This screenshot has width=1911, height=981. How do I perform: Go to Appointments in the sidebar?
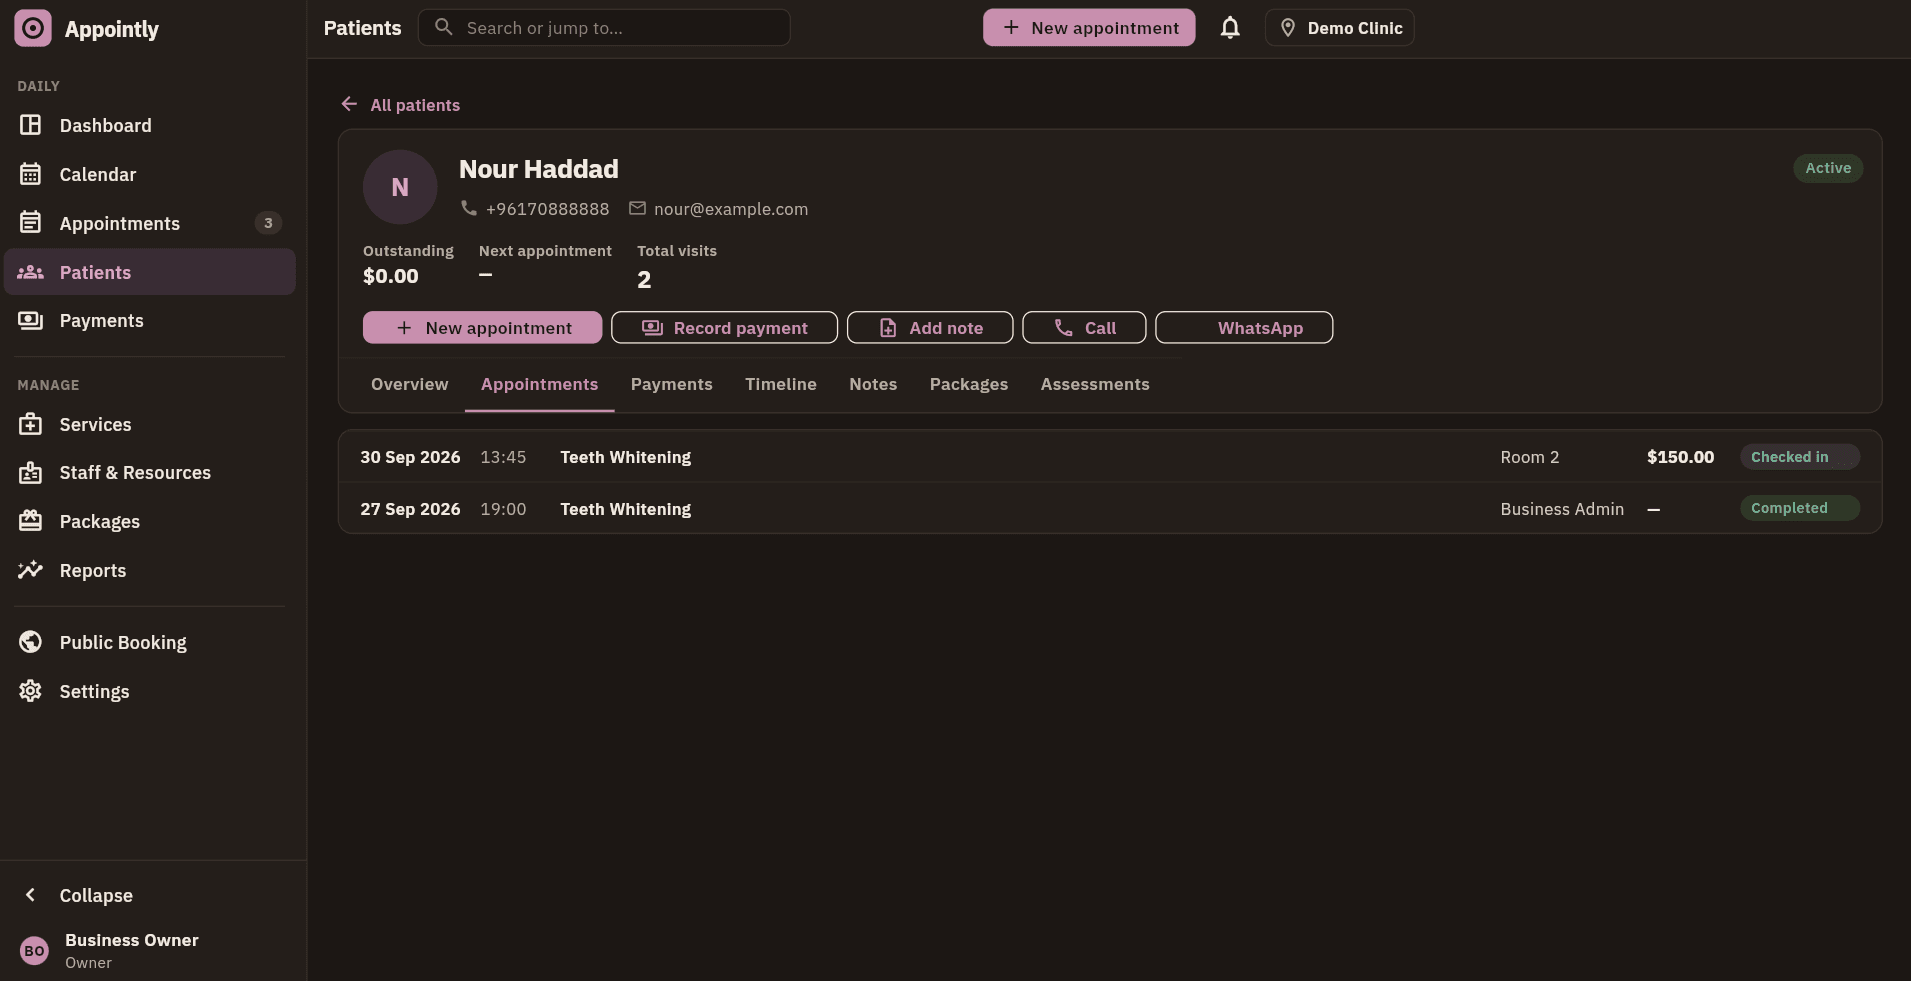click(x=150, y=223)
